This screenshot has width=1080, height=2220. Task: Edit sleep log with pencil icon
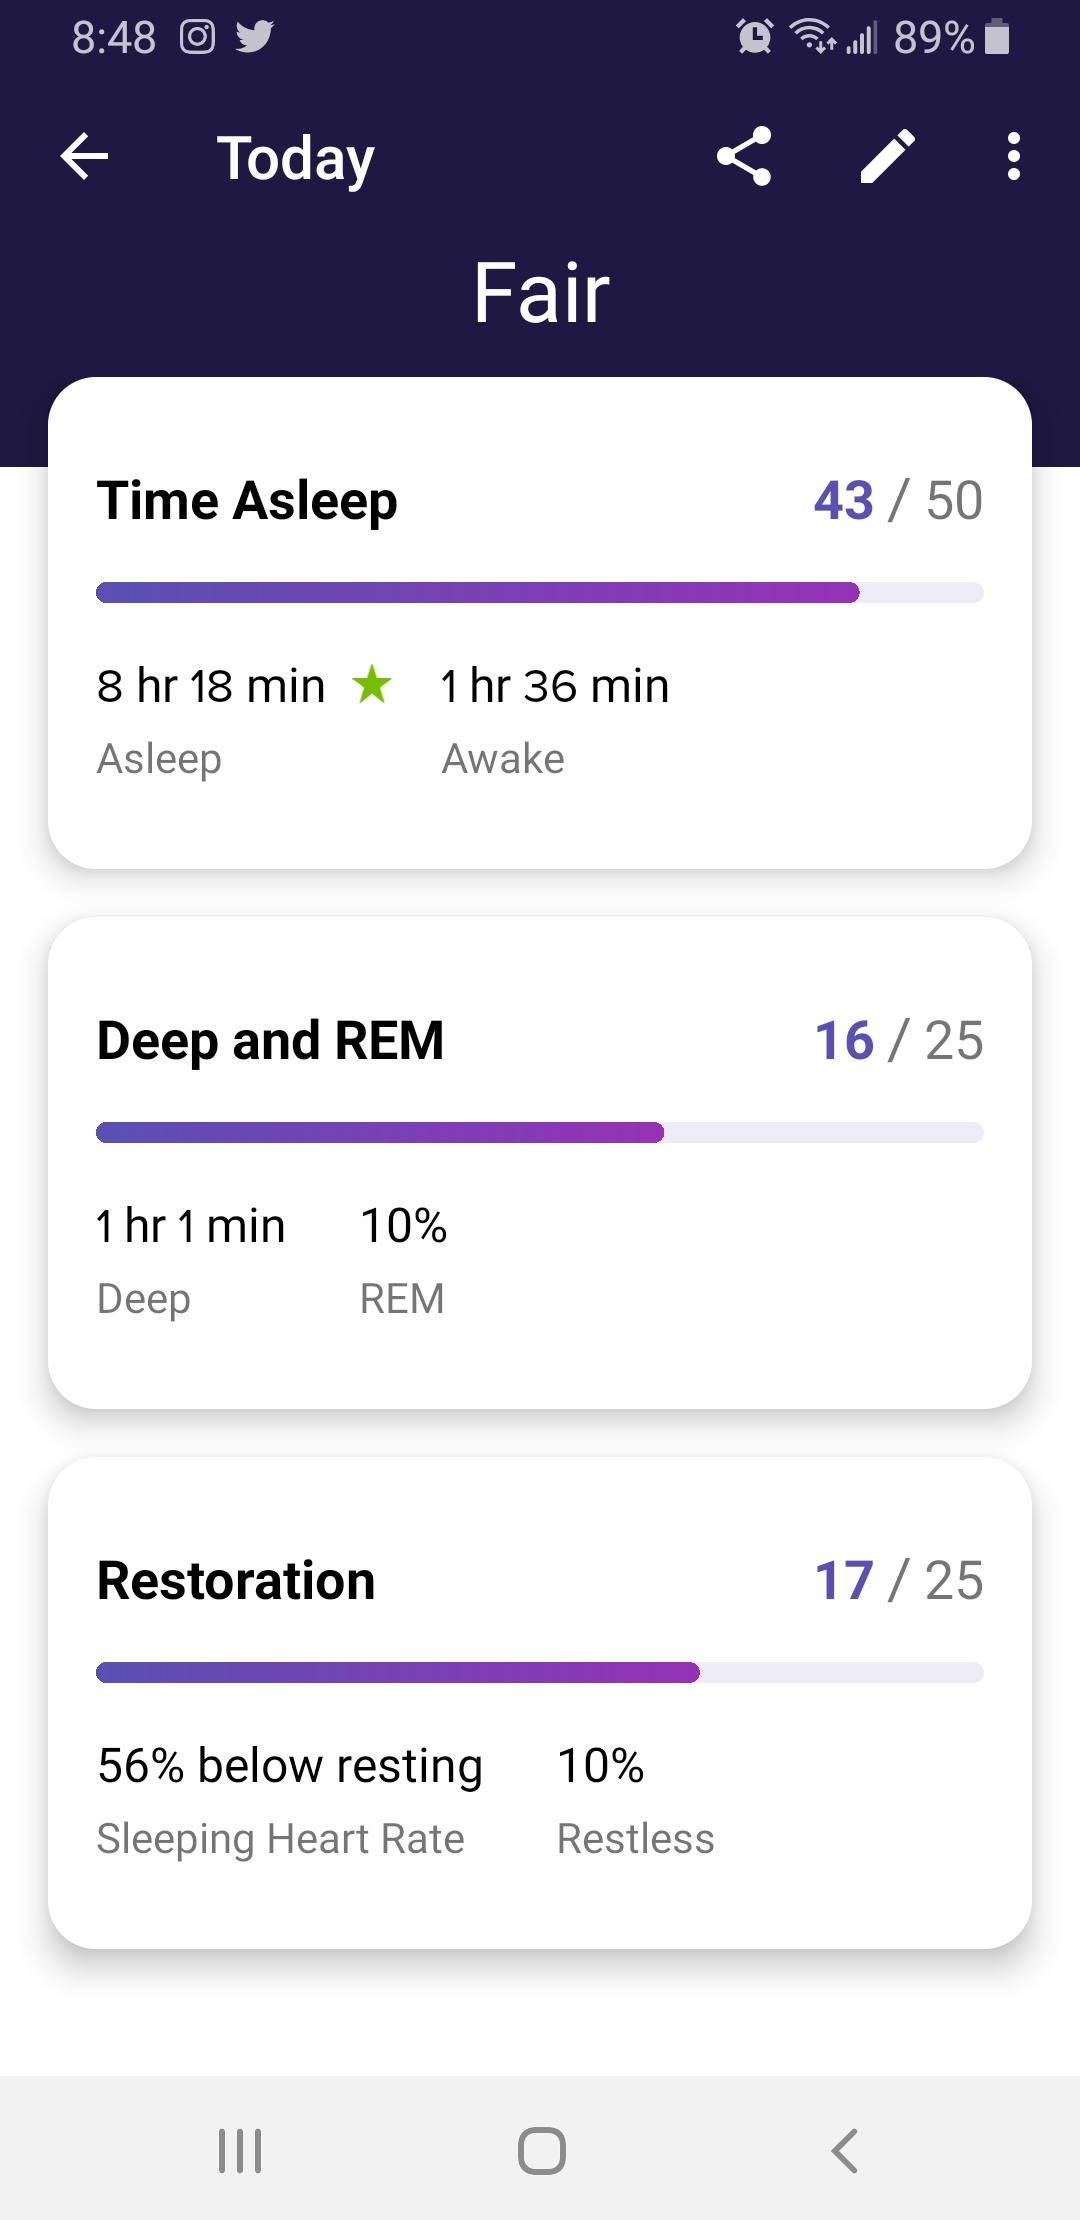[x=888, y=157]
